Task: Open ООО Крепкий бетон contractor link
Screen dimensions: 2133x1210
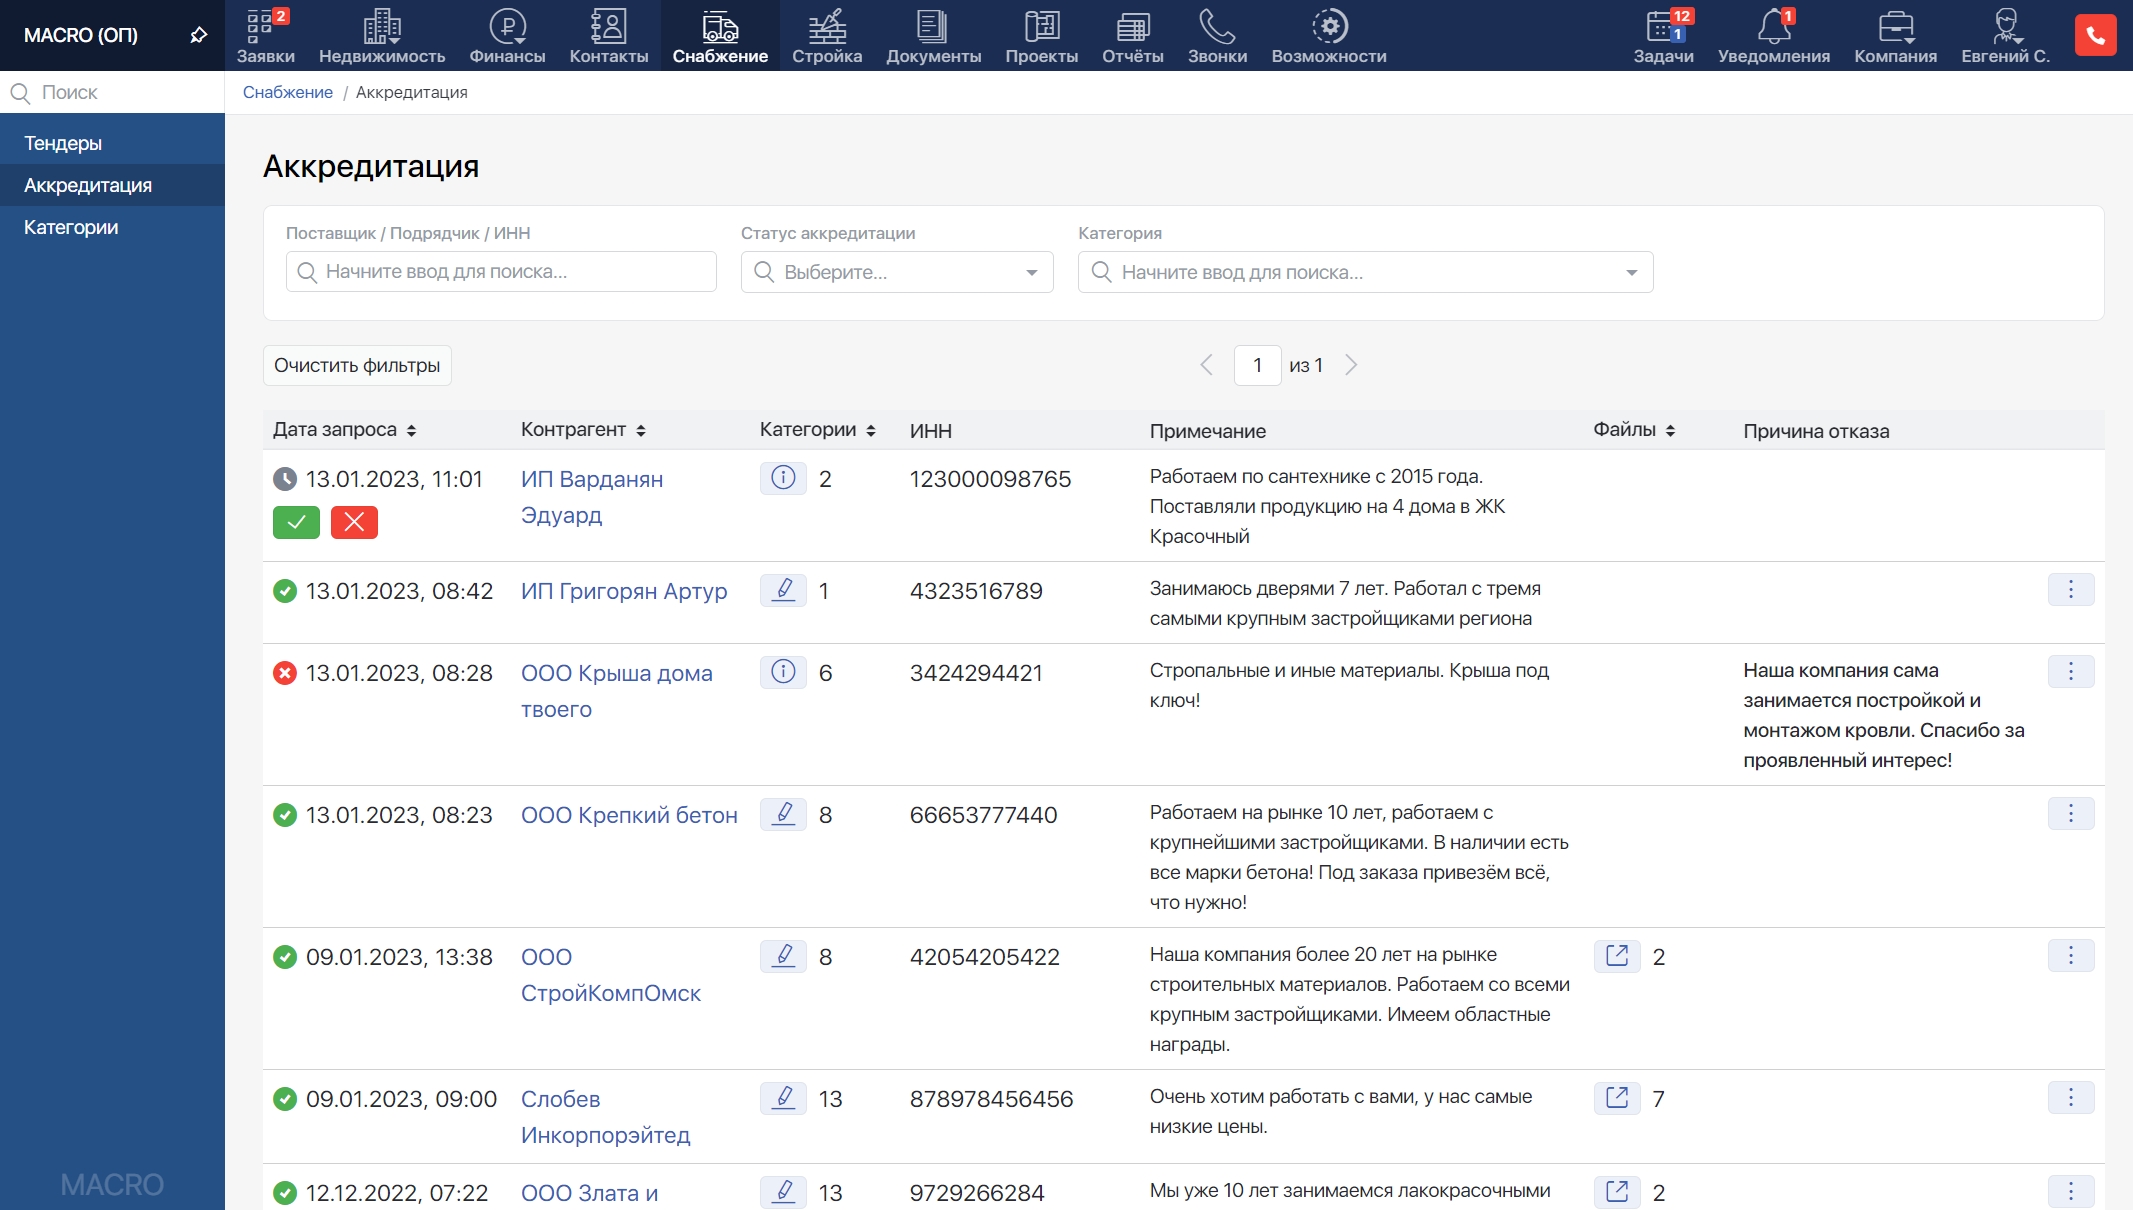Action: (x=629, y=815)
